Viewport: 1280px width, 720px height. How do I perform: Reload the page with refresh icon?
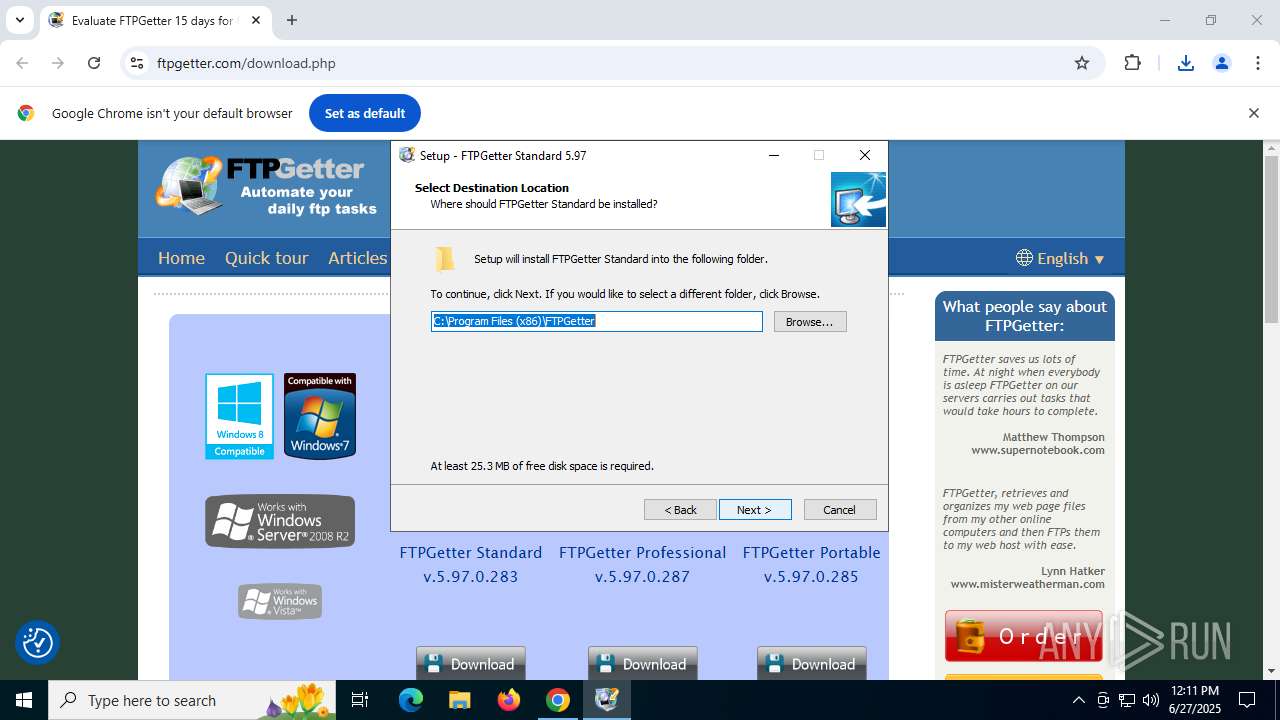pos(94,63)
